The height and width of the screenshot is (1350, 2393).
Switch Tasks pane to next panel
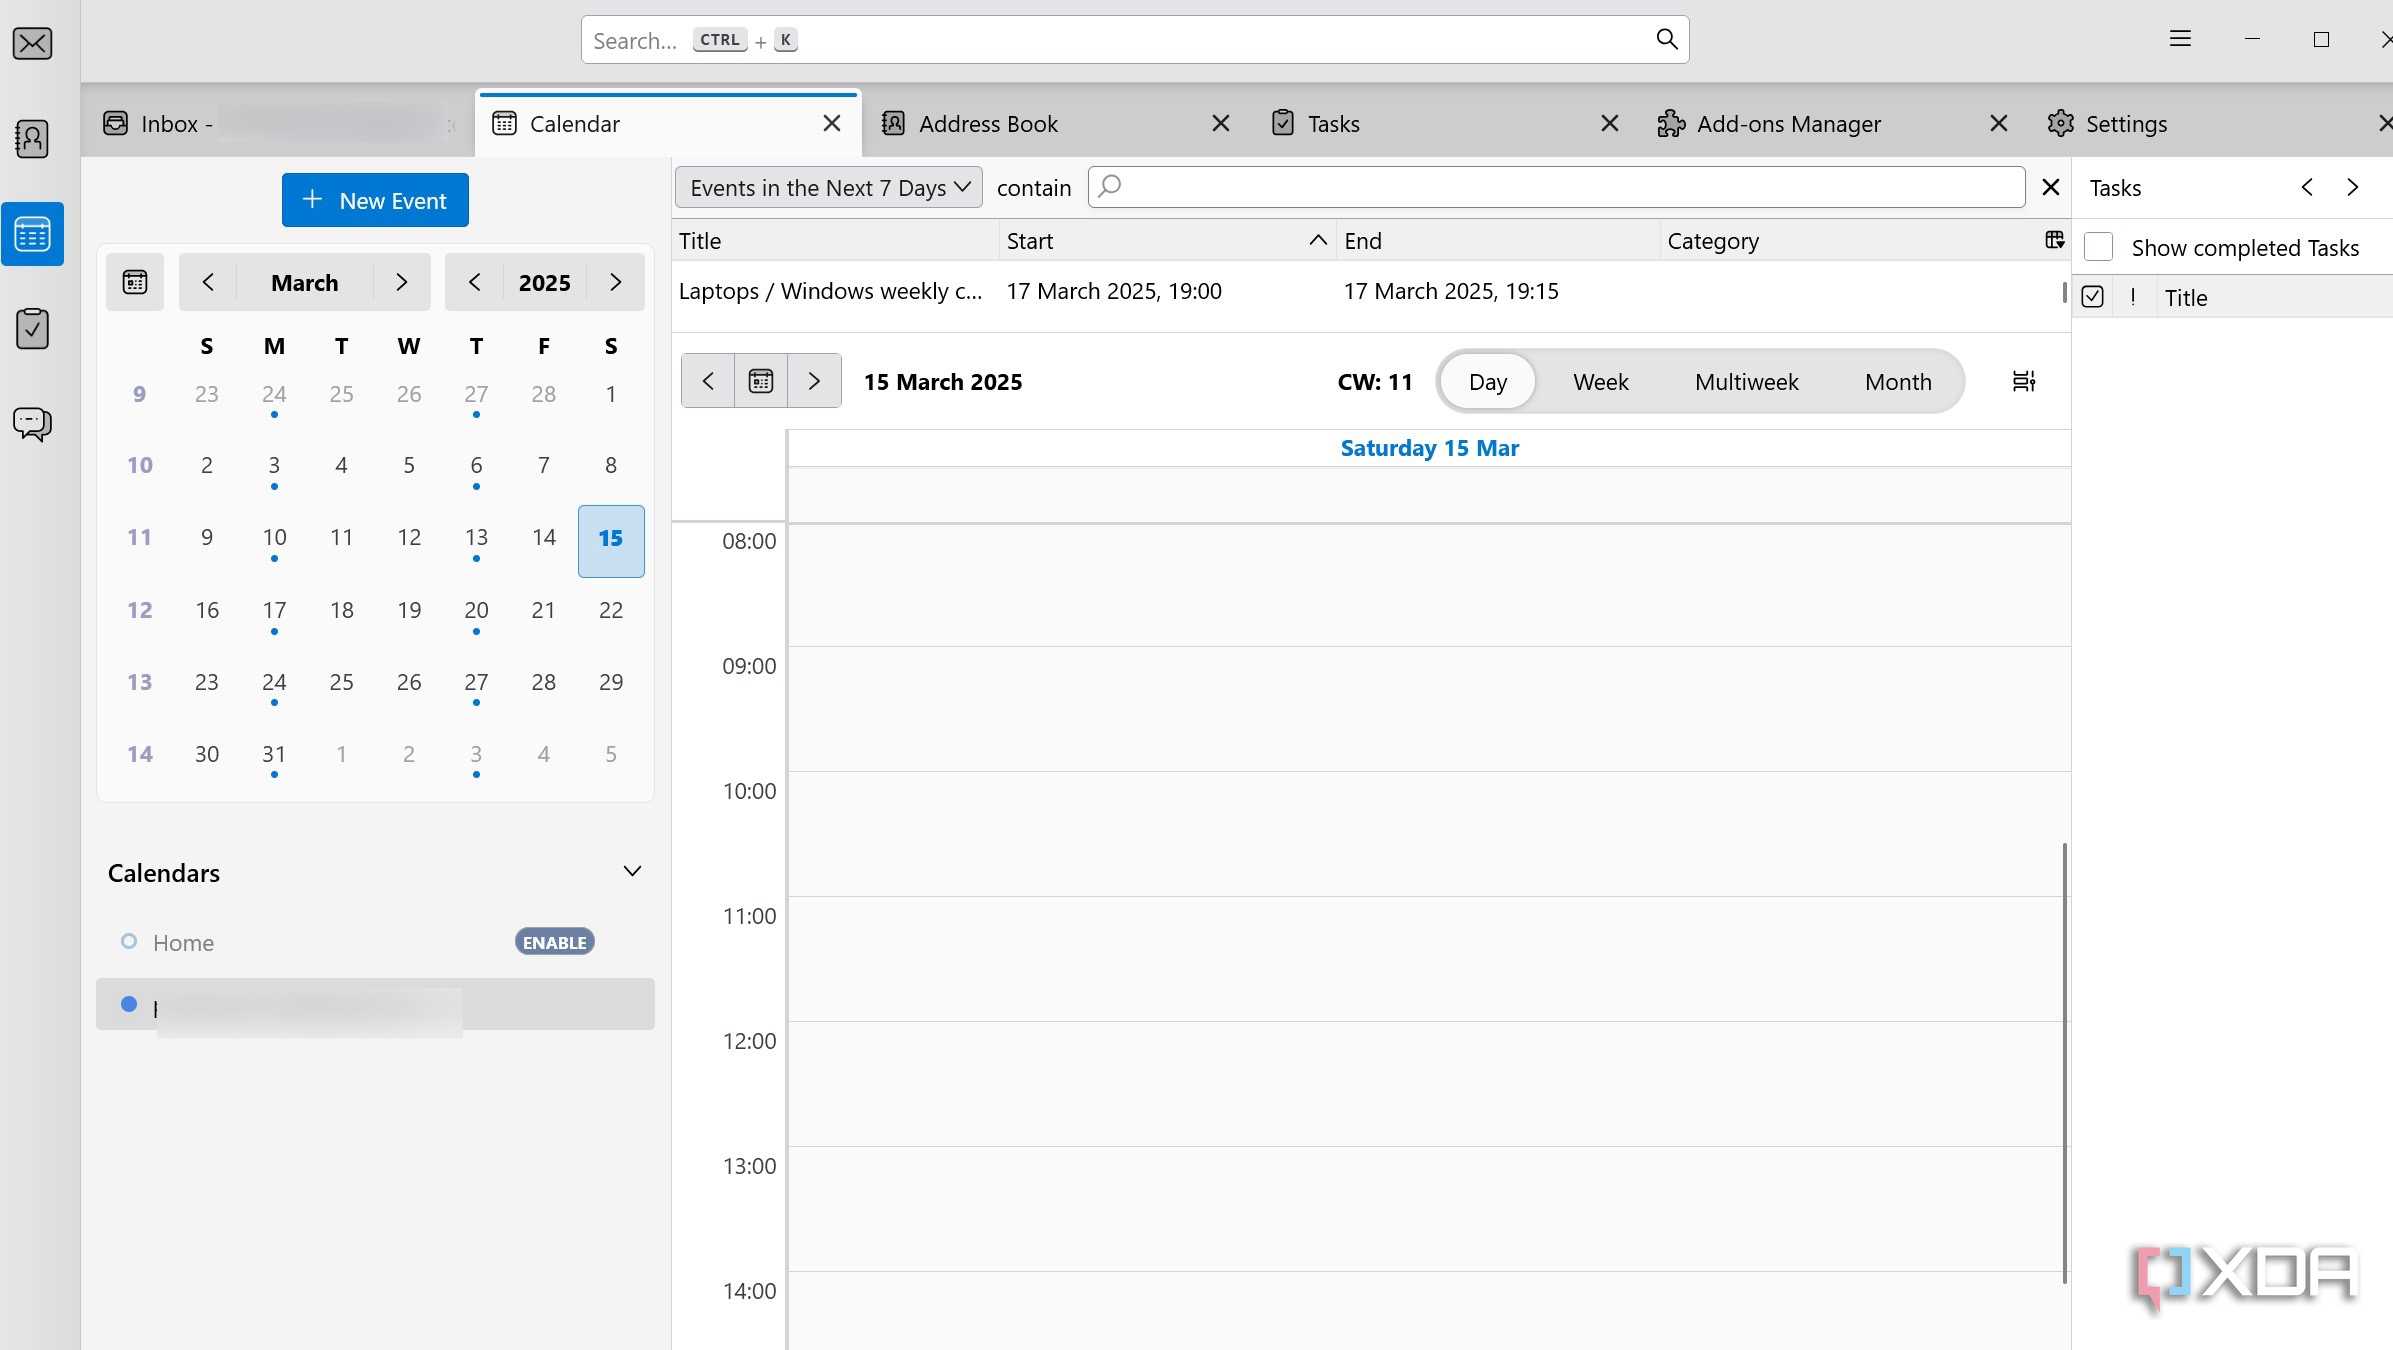[2353, 187]
